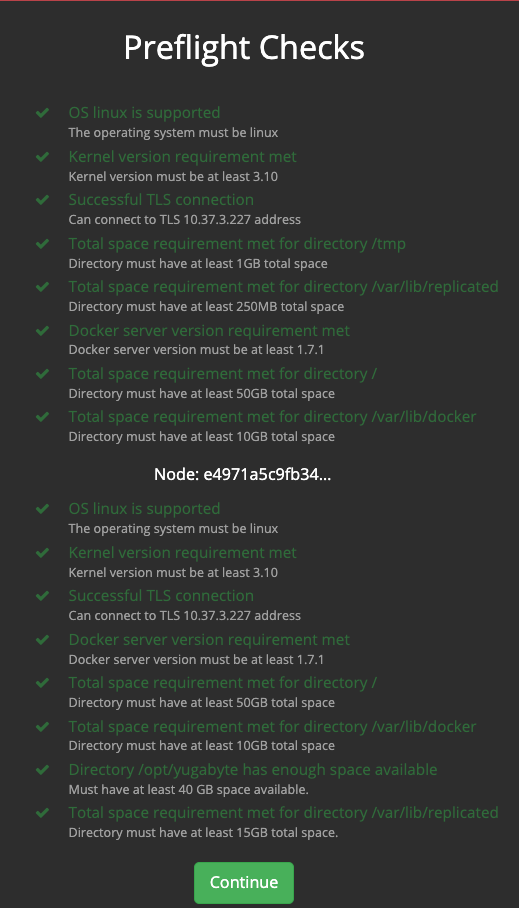The width and height of the screenshot is (519, 908).
Task: Click checkmark next to /tmp directory space check
Action: click(42, 244)
